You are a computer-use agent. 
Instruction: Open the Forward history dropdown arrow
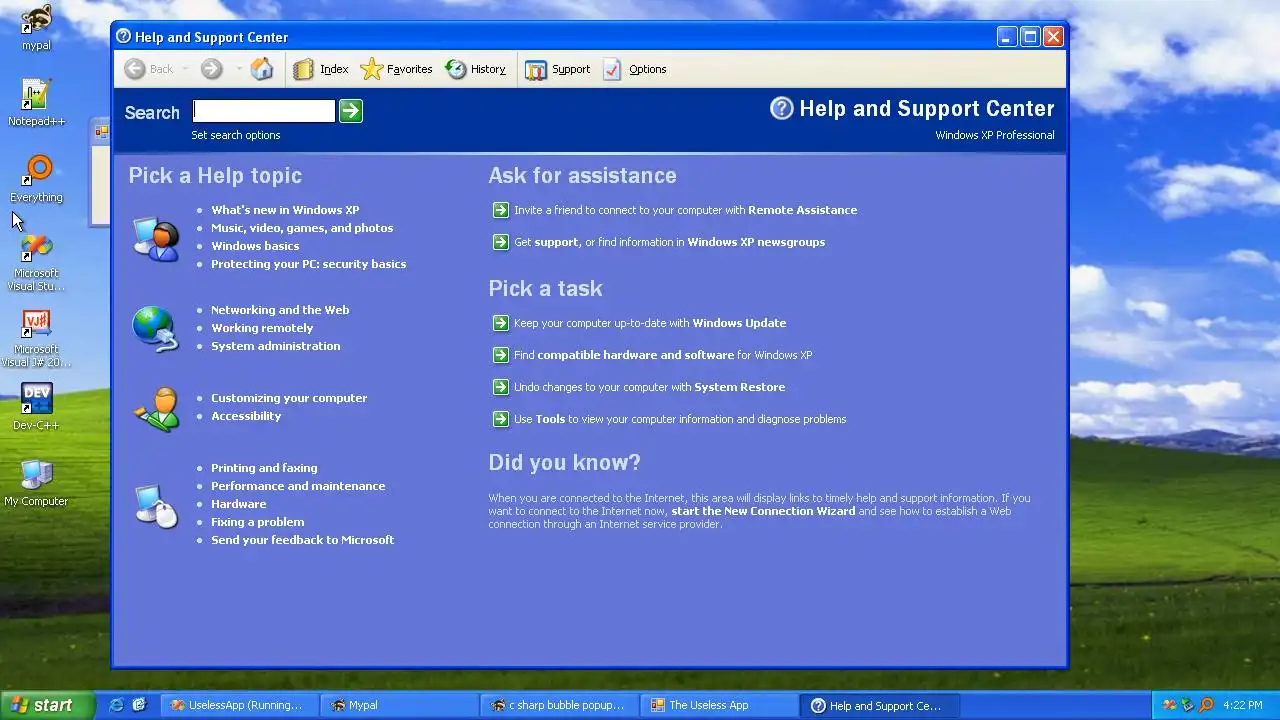[x=238, y=69]
